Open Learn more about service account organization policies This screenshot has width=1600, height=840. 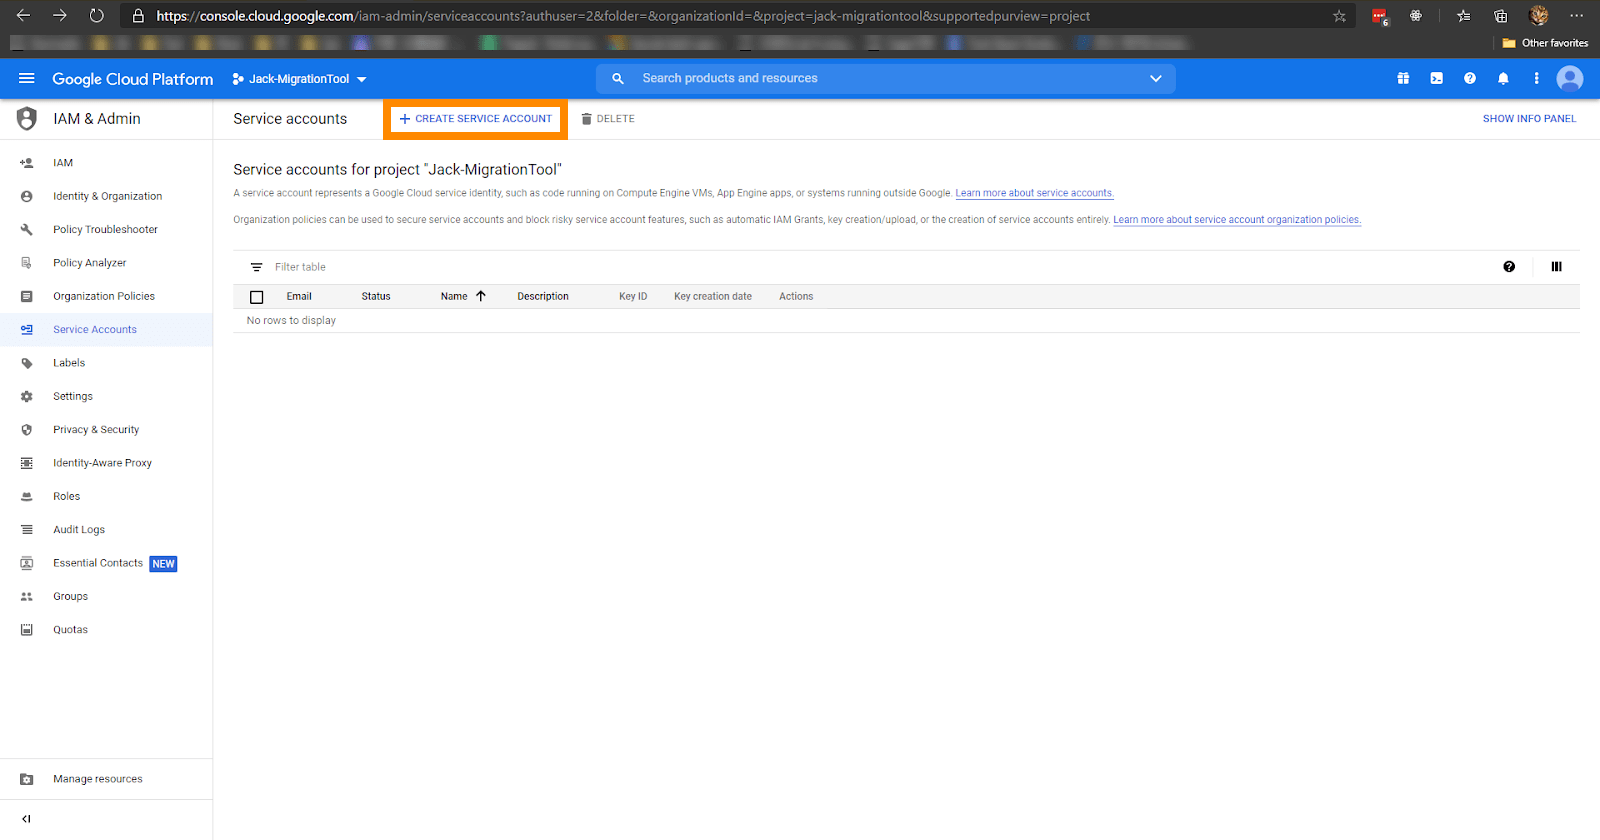coord(1237,220)
